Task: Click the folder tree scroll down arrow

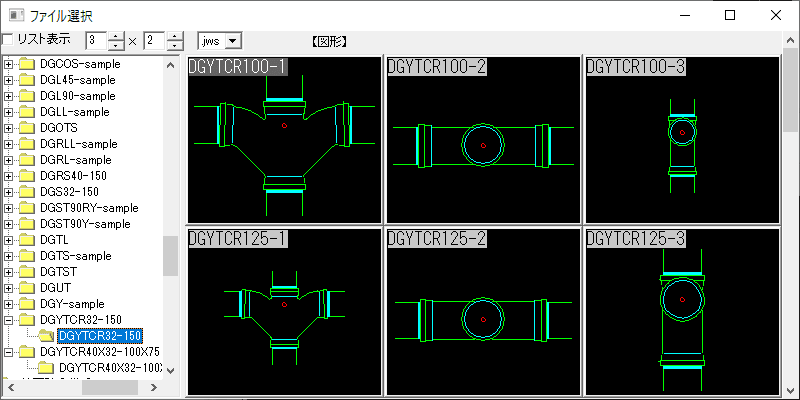Action: pyautogui.click(x=171, y=371)
